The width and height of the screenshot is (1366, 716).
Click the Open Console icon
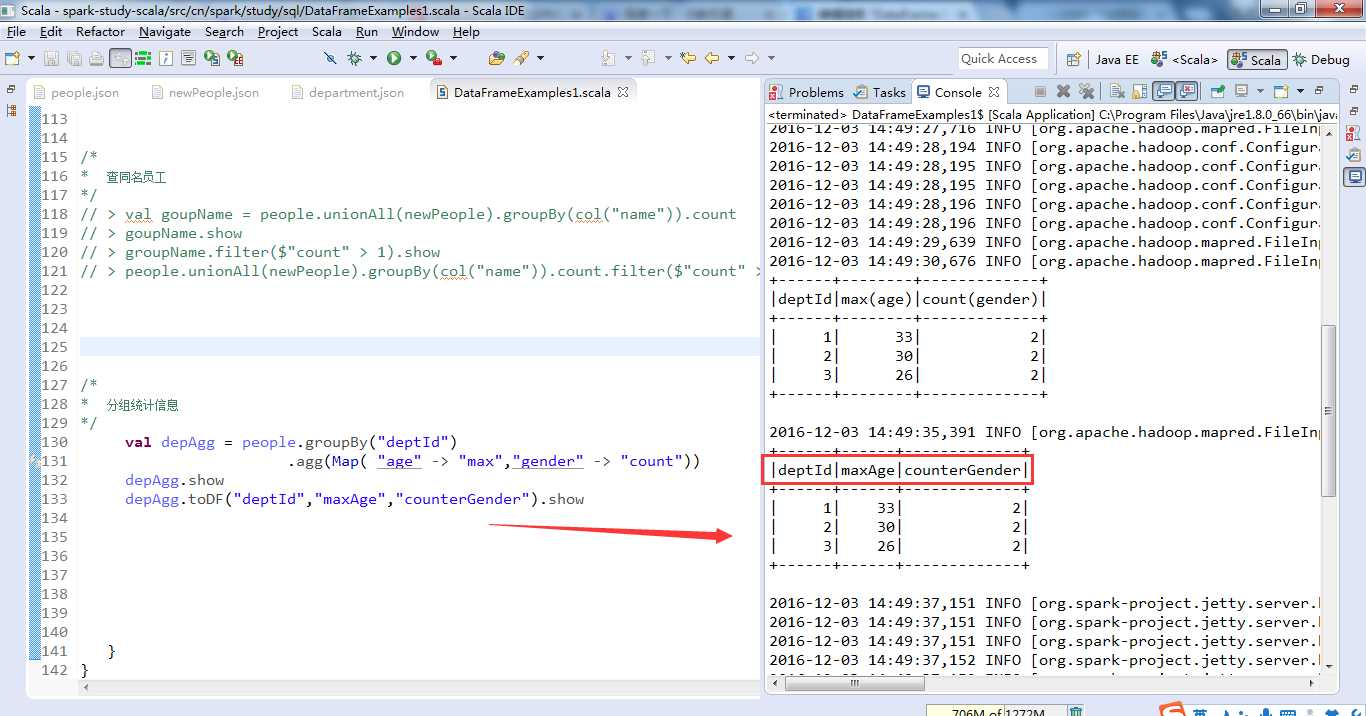coord(1281,91)
